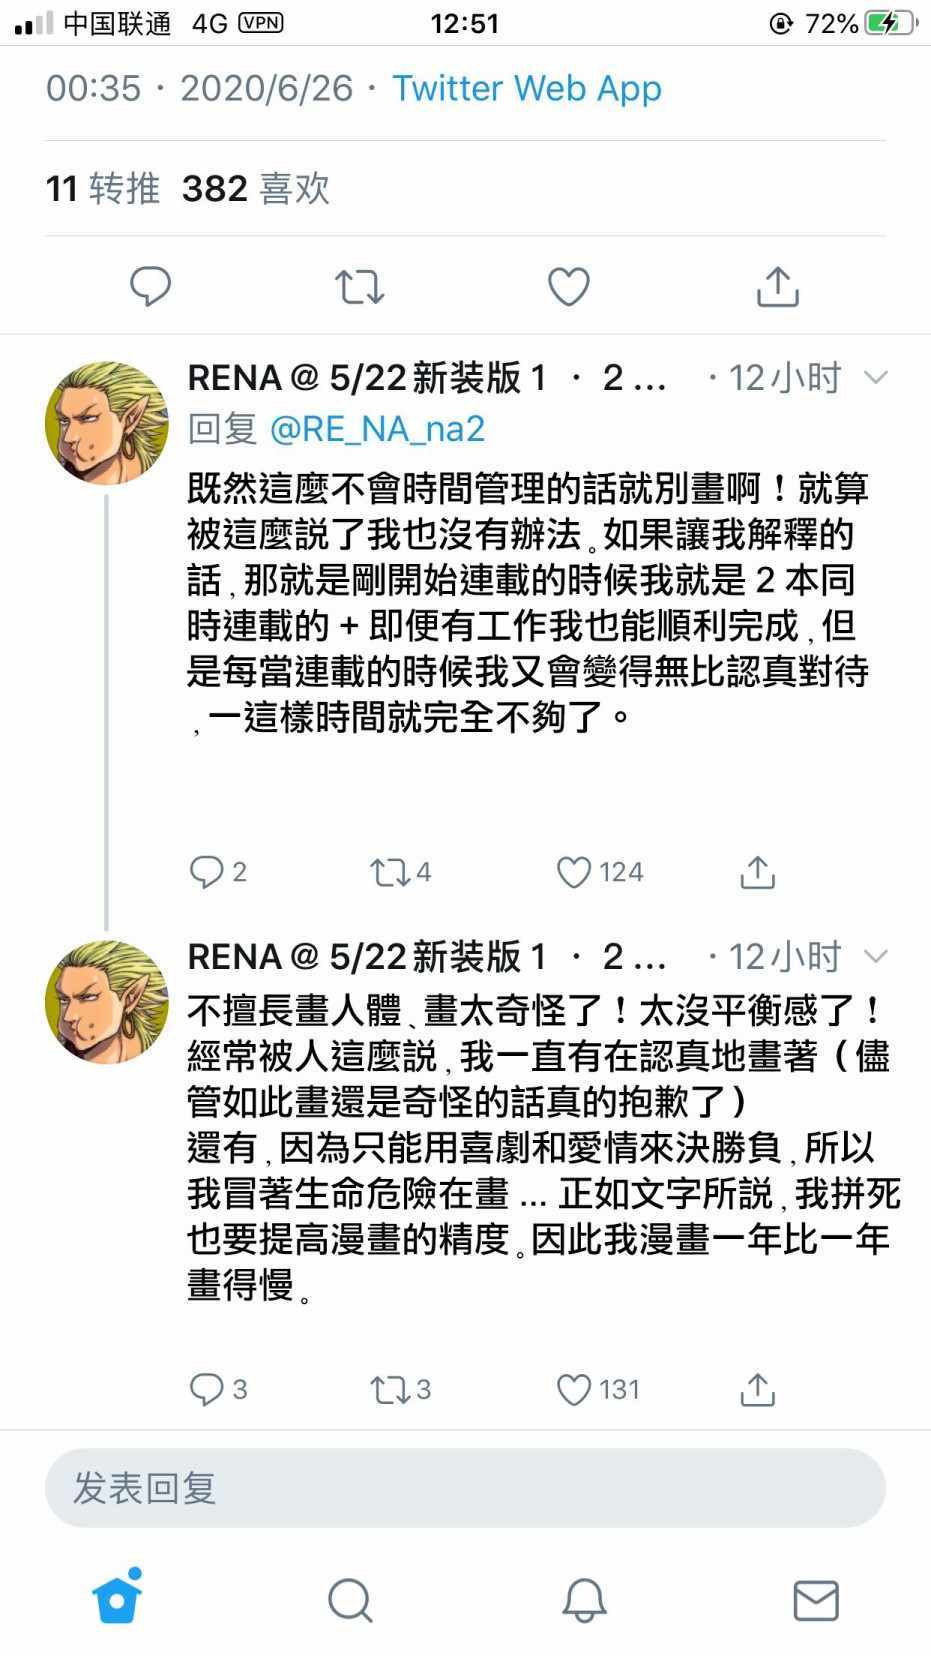Like the main tweet with heart icon
The height and width of the screenshot is (1656, 931).
point(568,287)
